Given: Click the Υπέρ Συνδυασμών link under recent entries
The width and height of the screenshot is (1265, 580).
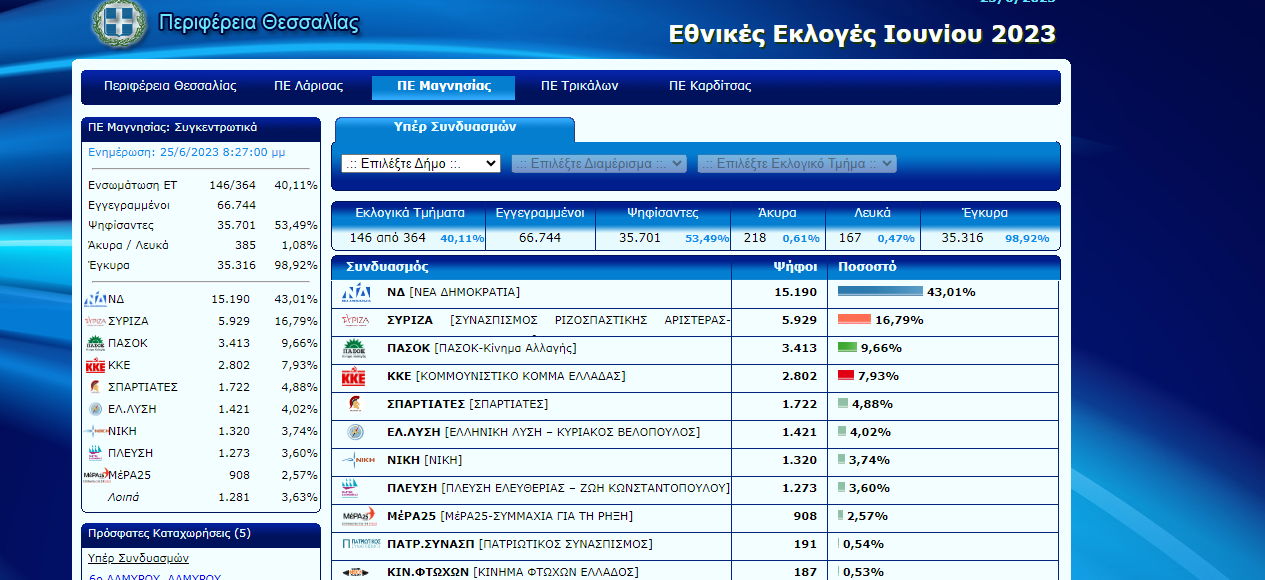Looking at the screenshot, I should pos(138,558).
